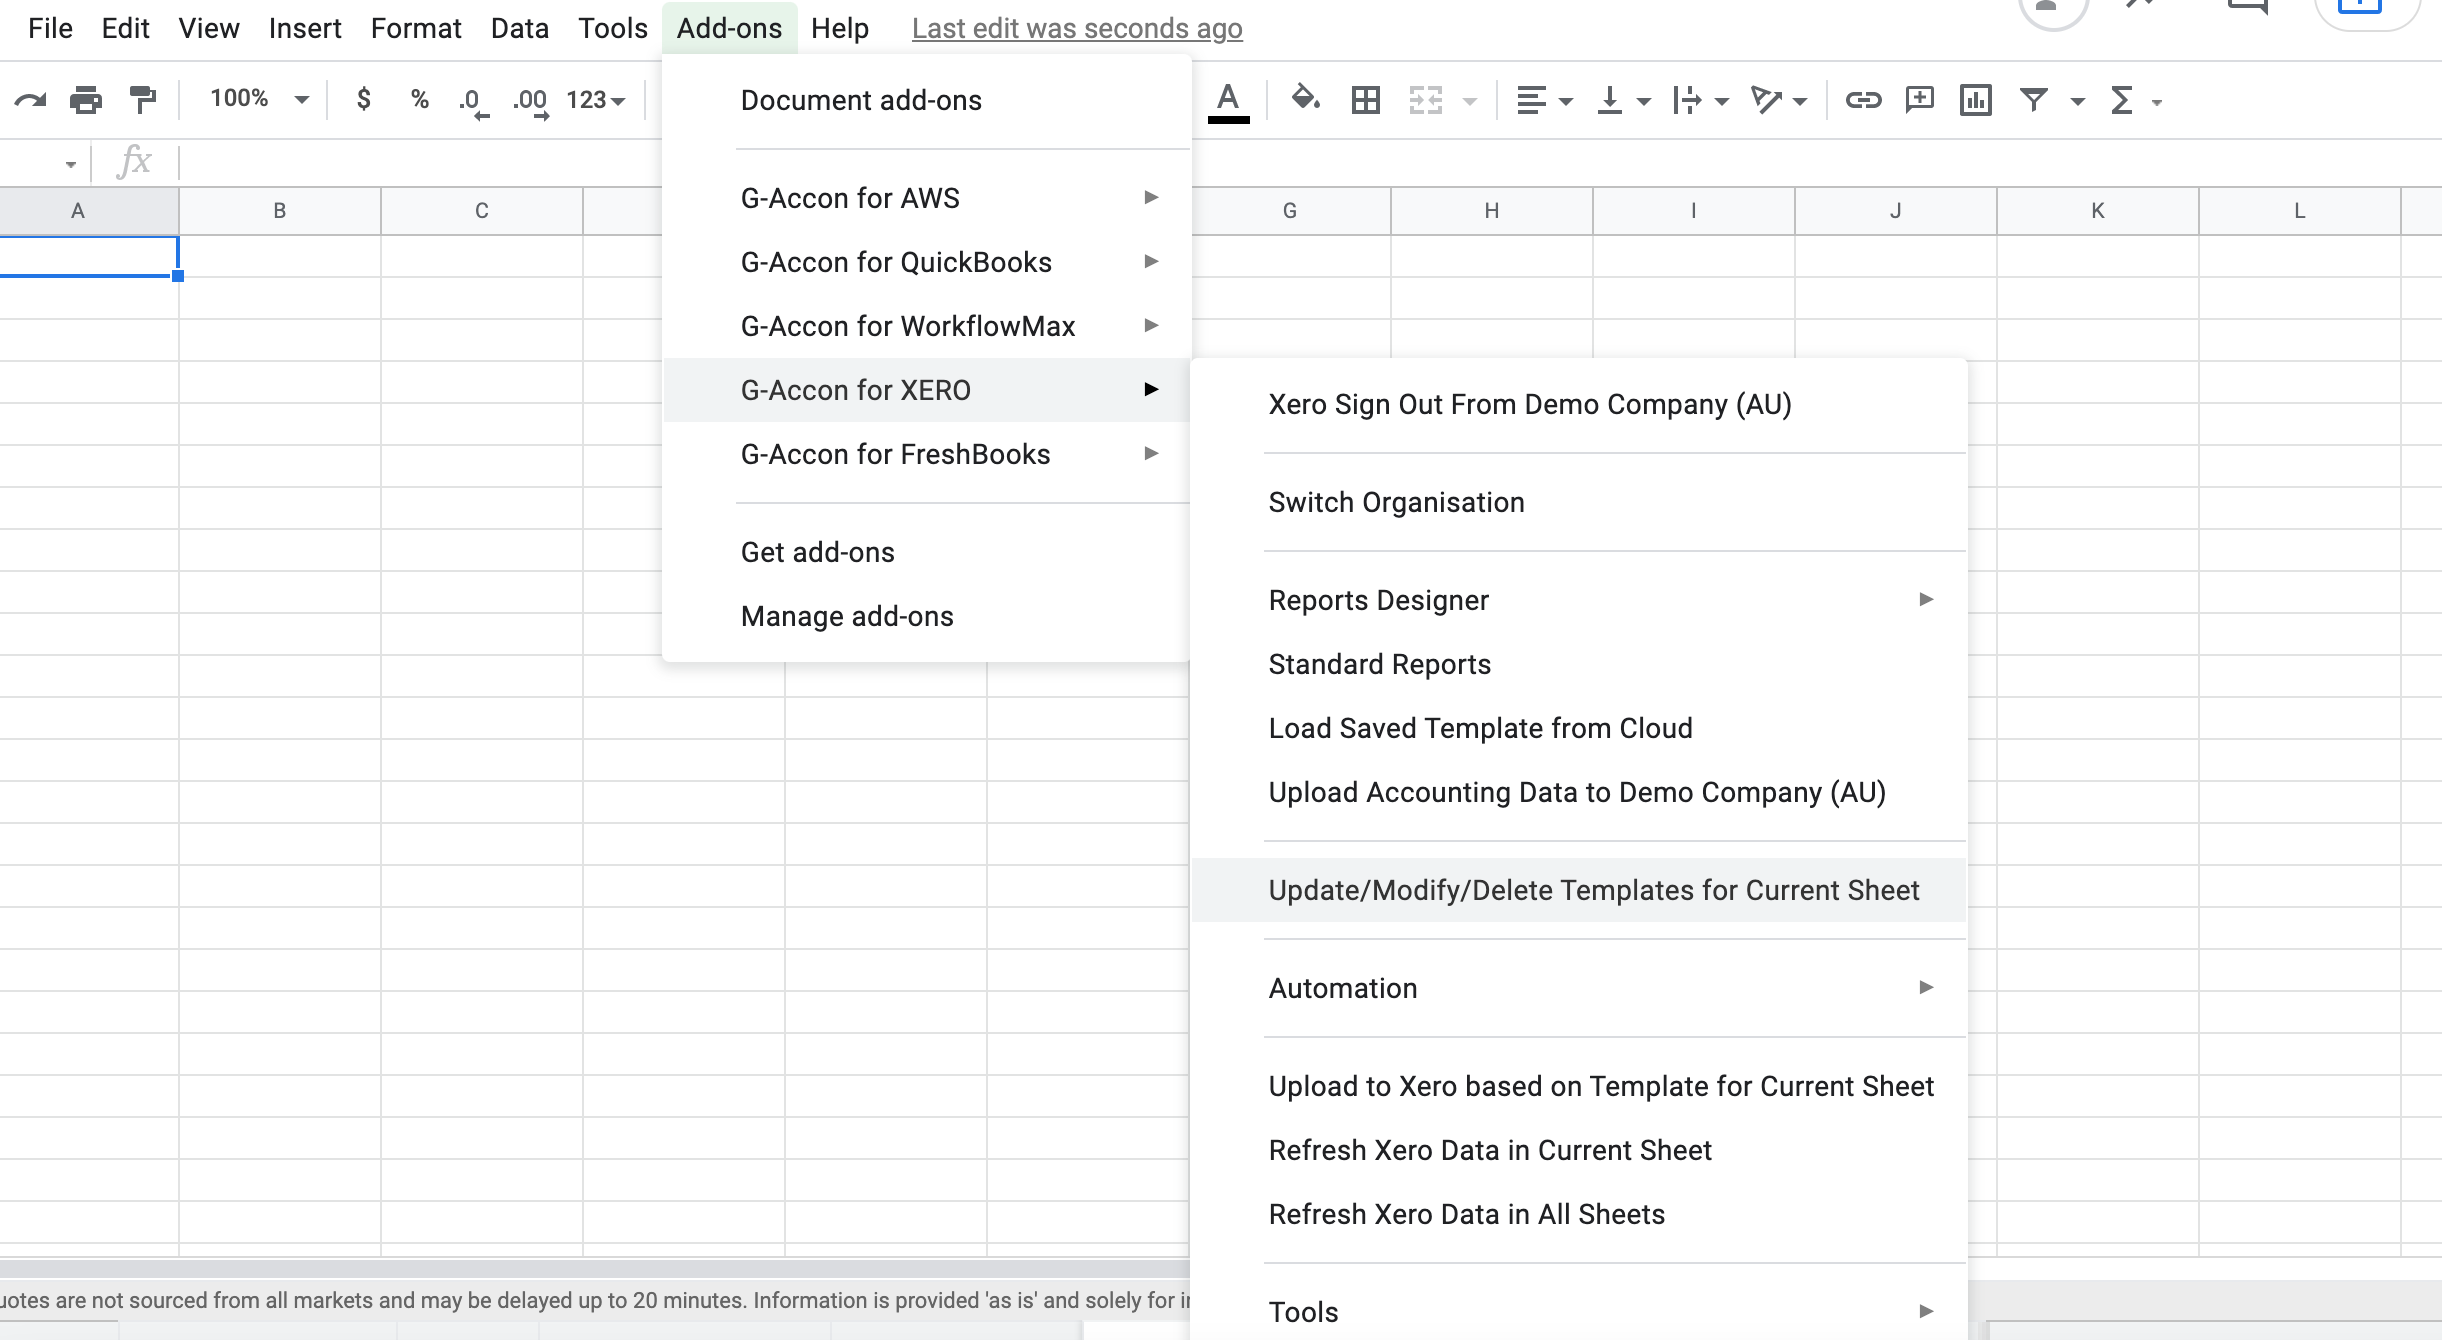Click the vertical align icon
This screenshot has width=2442, height=1340.
click(x=1610, y=100)
